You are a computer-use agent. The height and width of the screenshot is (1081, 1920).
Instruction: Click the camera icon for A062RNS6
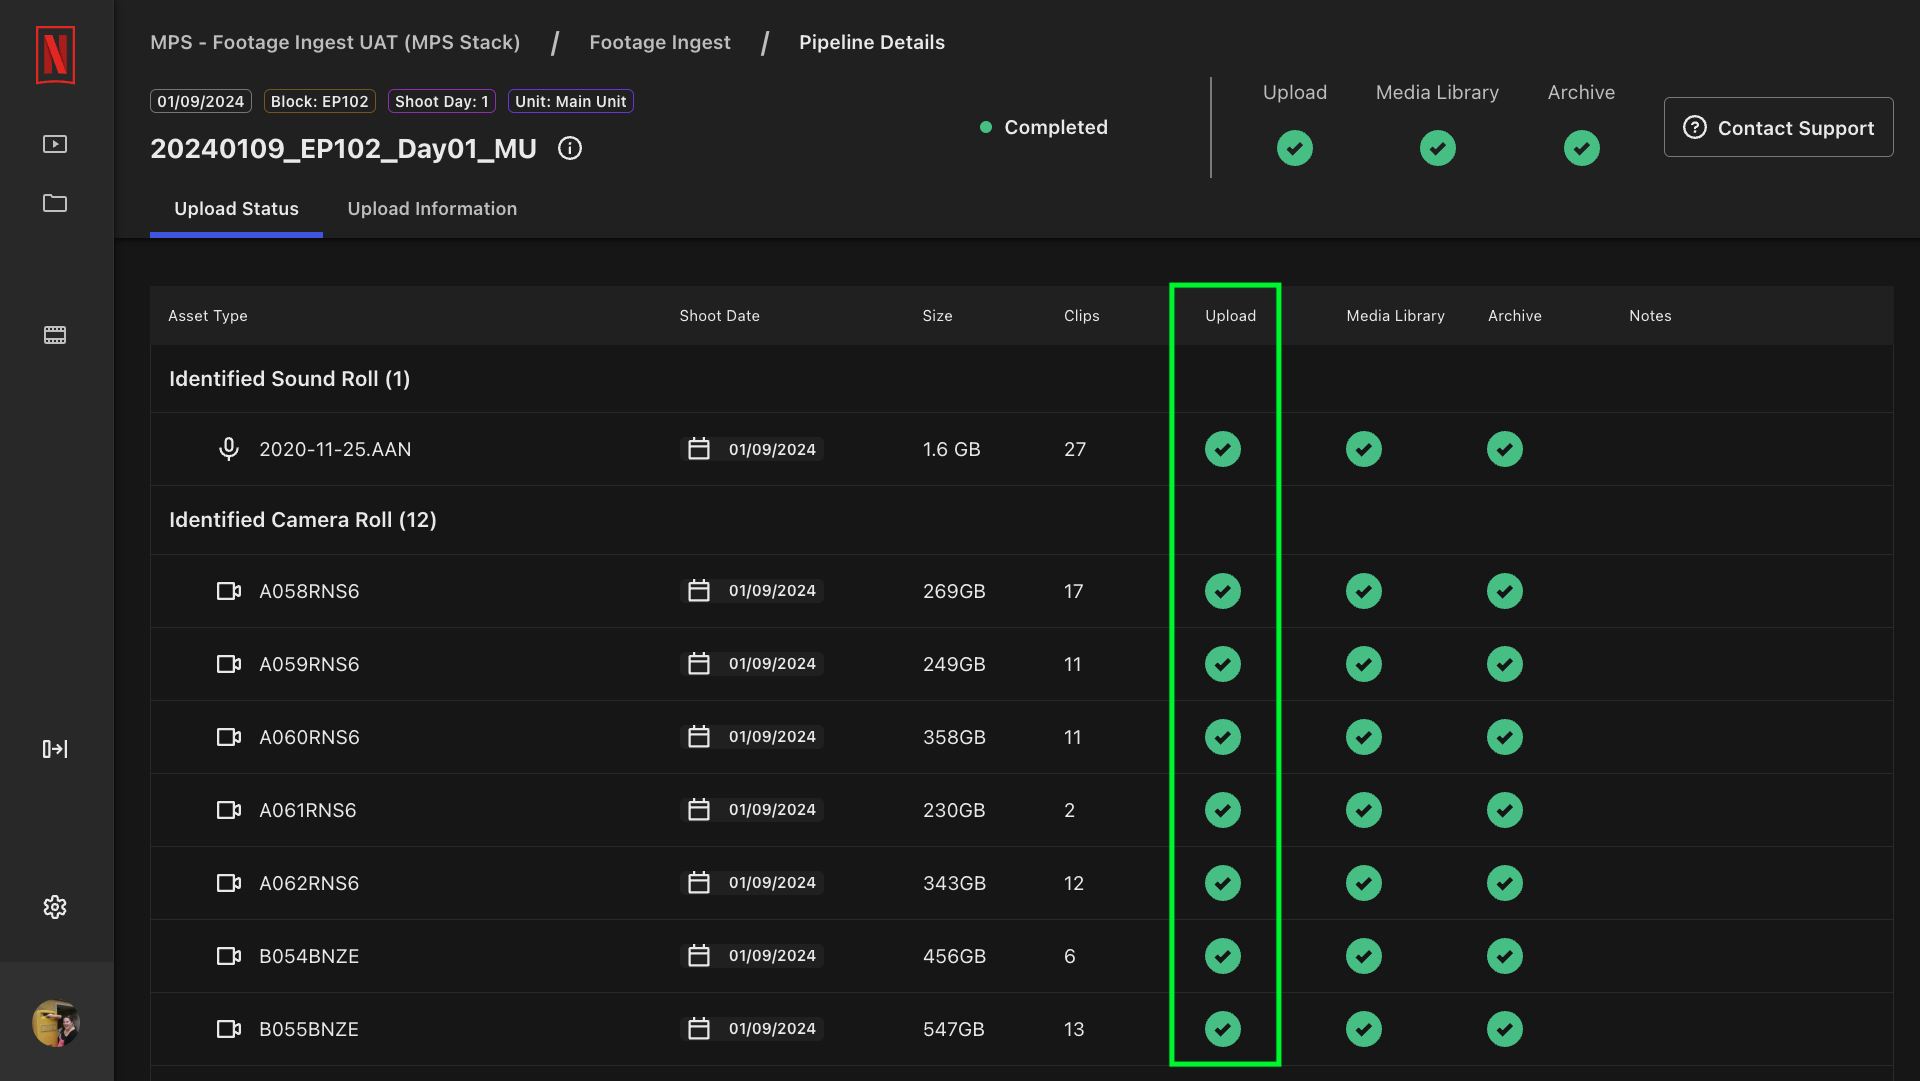(x=229, y=883)
